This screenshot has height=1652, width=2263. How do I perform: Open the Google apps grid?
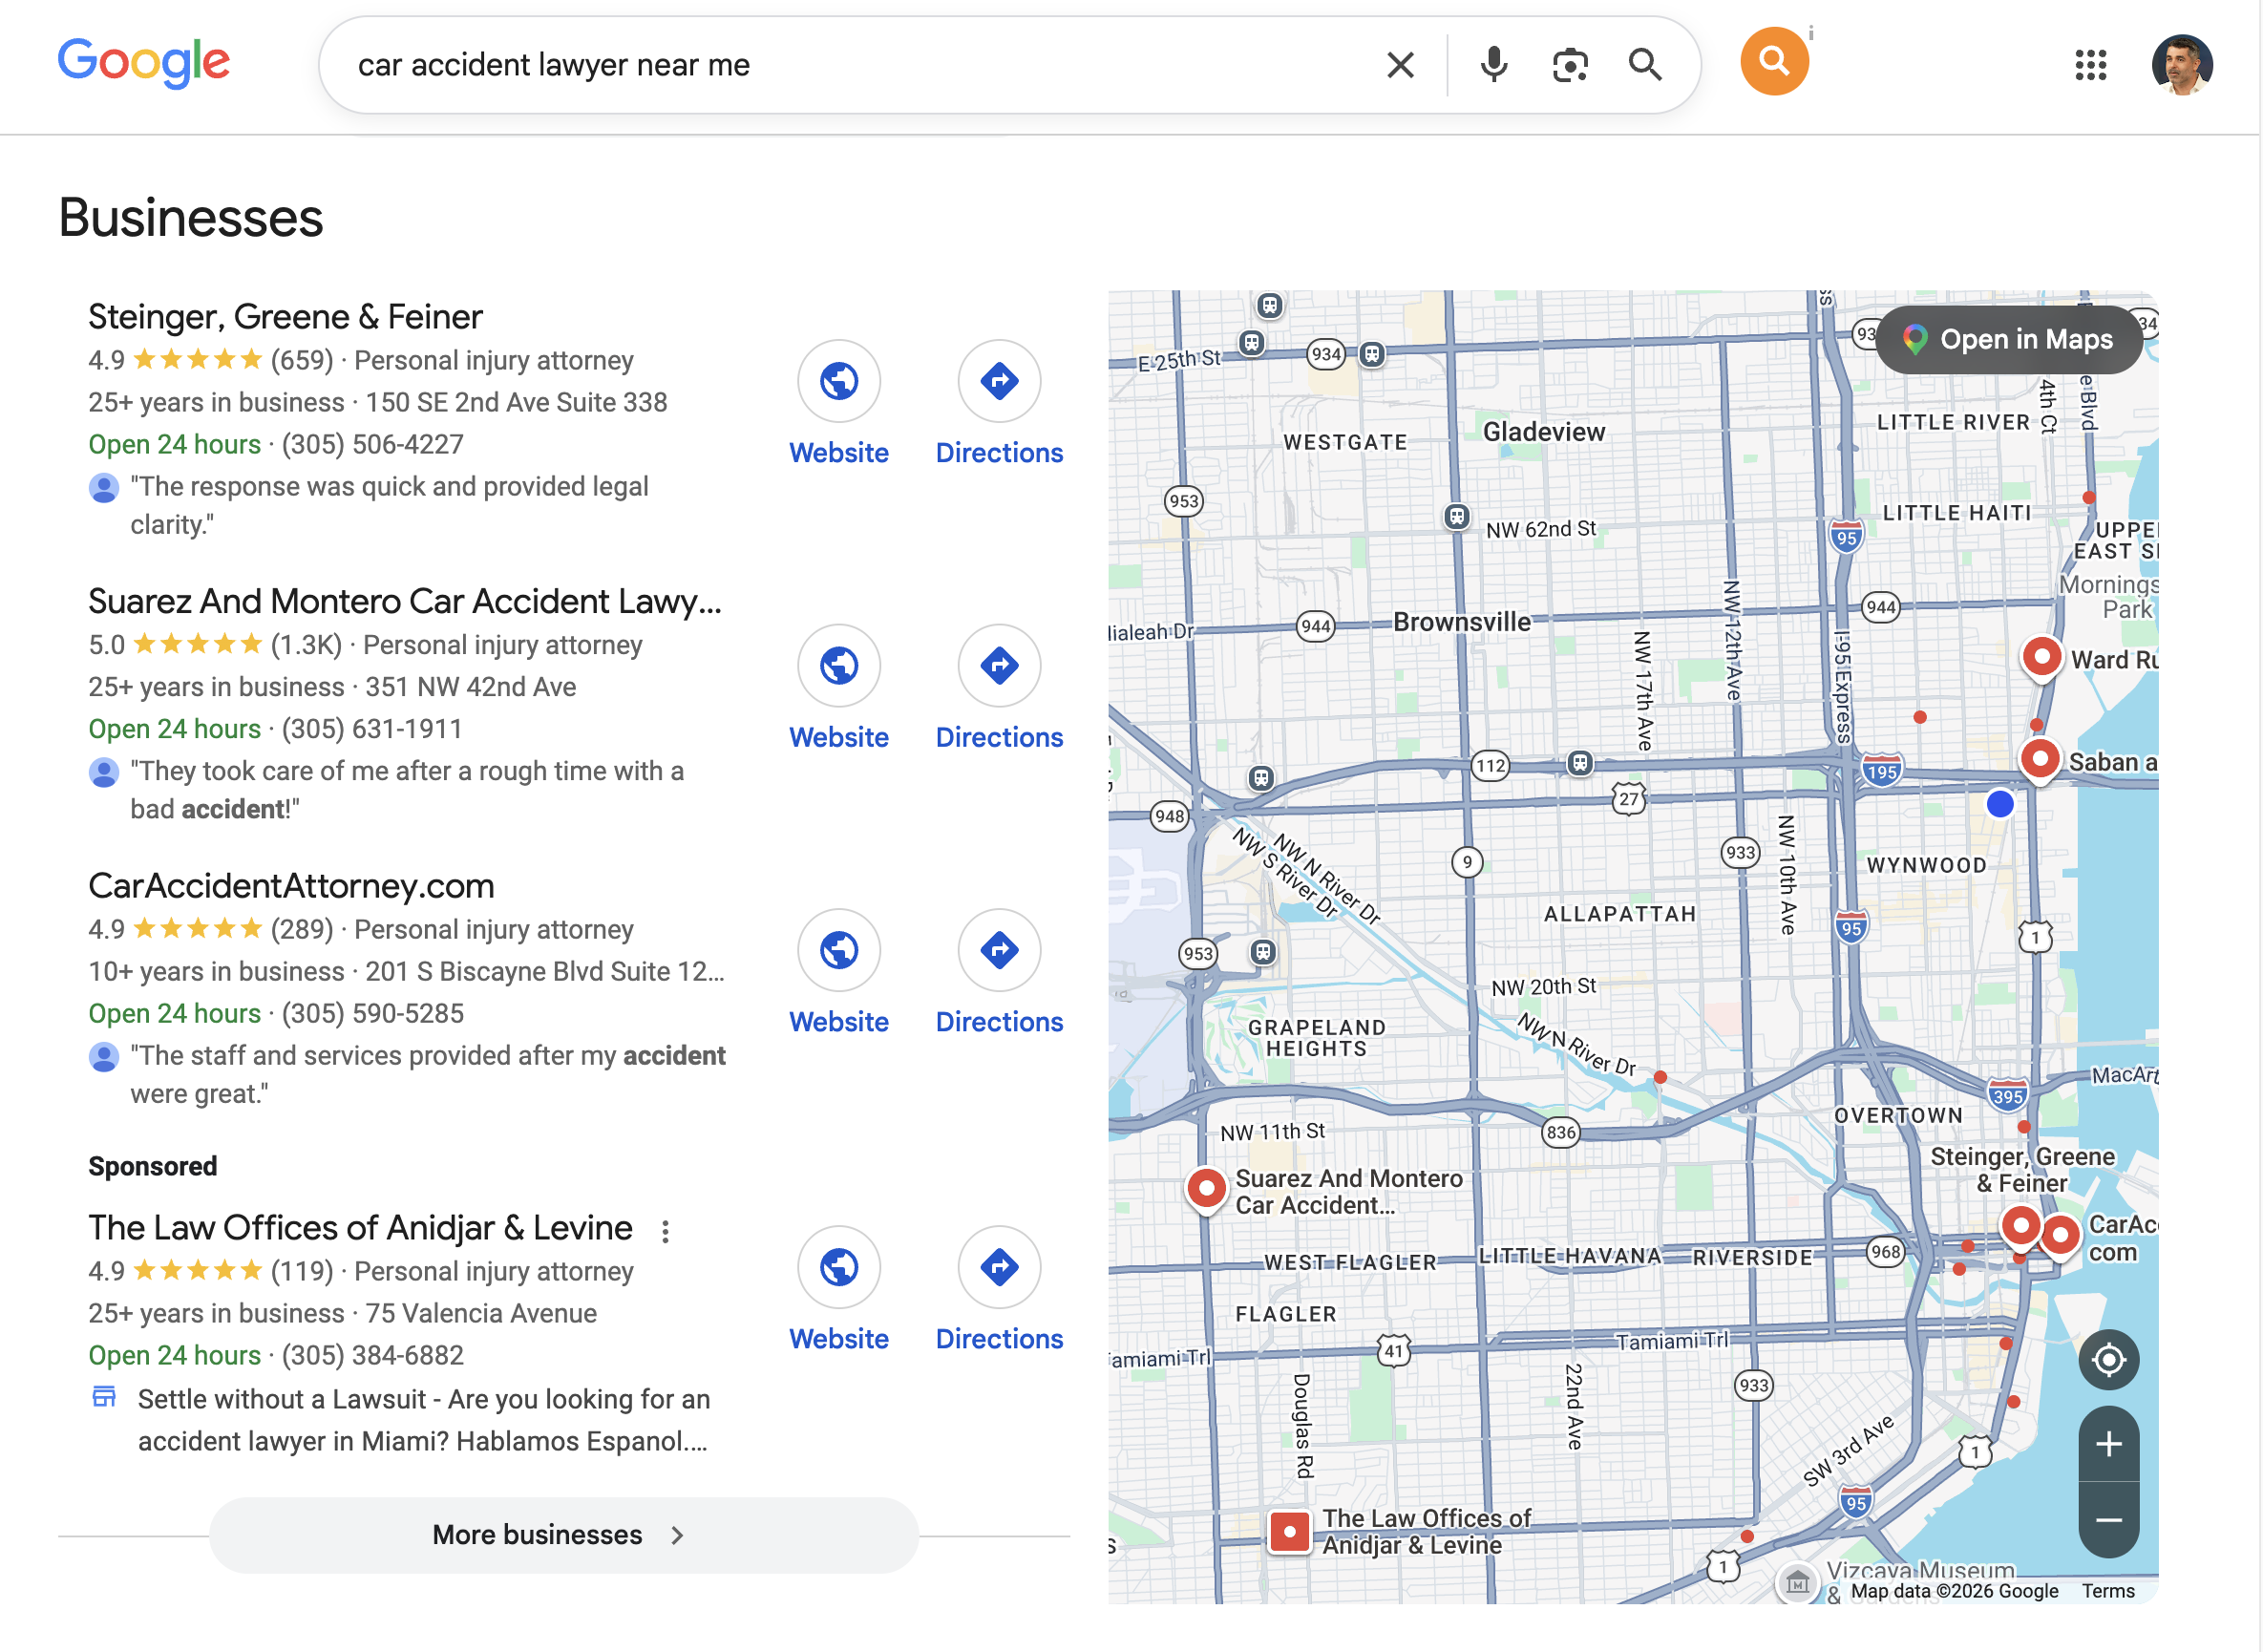point(2090,65)
